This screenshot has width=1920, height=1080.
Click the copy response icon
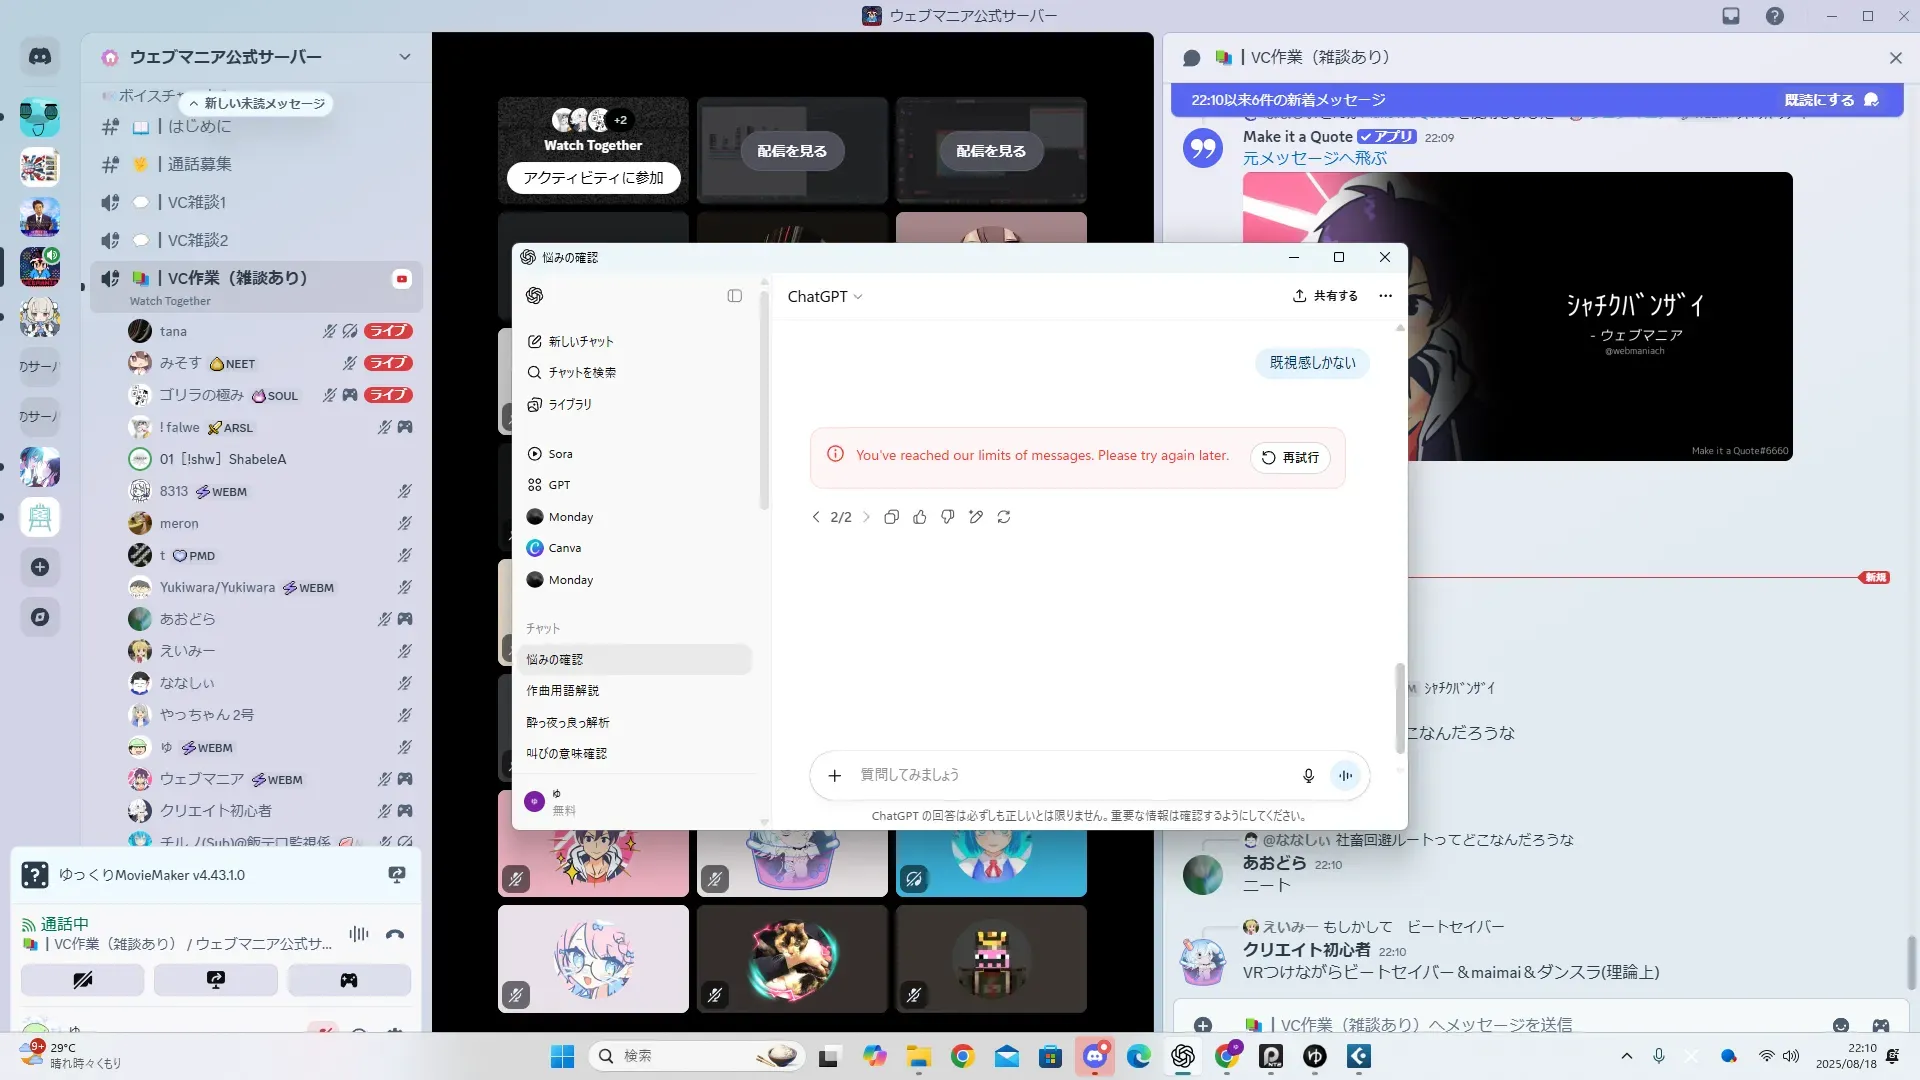coord(891,517)
